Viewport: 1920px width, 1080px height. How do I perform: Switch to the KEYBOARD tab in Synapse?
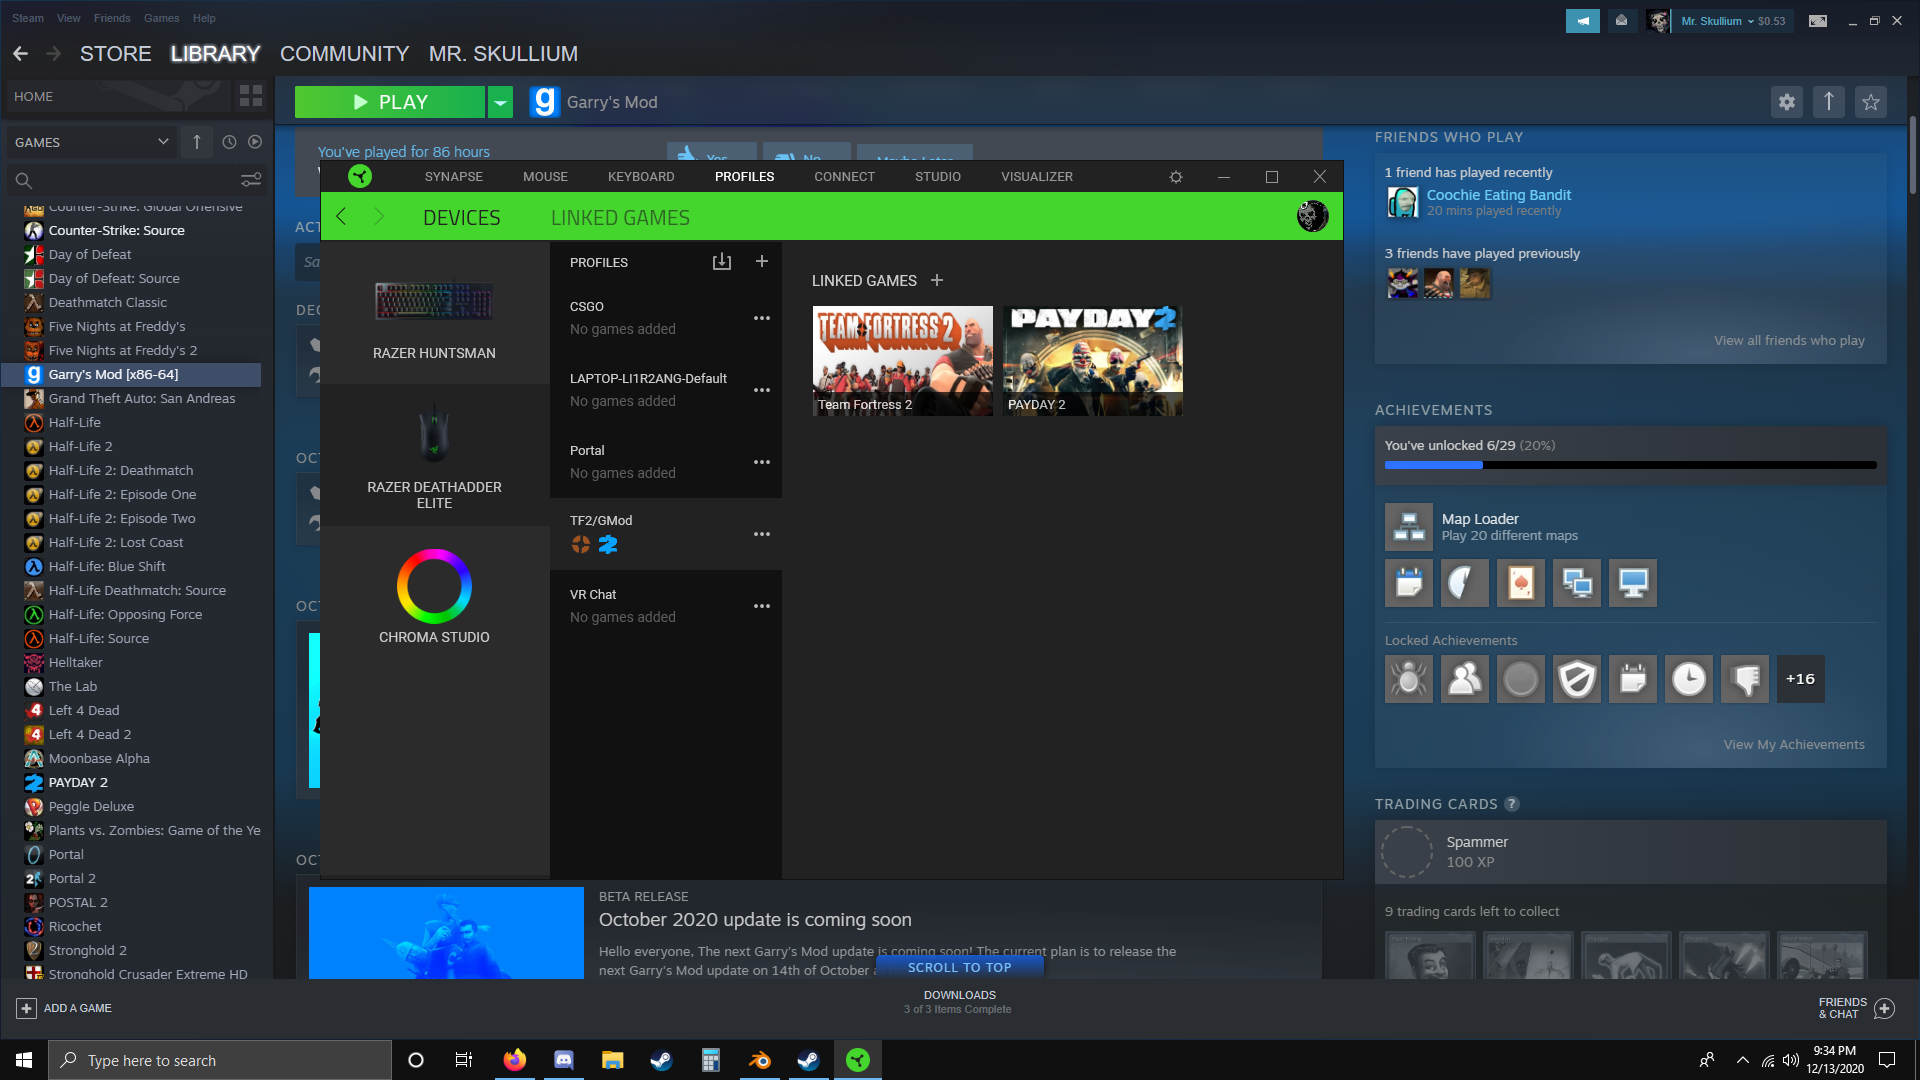pyautogui.click(x=641, y=177)
